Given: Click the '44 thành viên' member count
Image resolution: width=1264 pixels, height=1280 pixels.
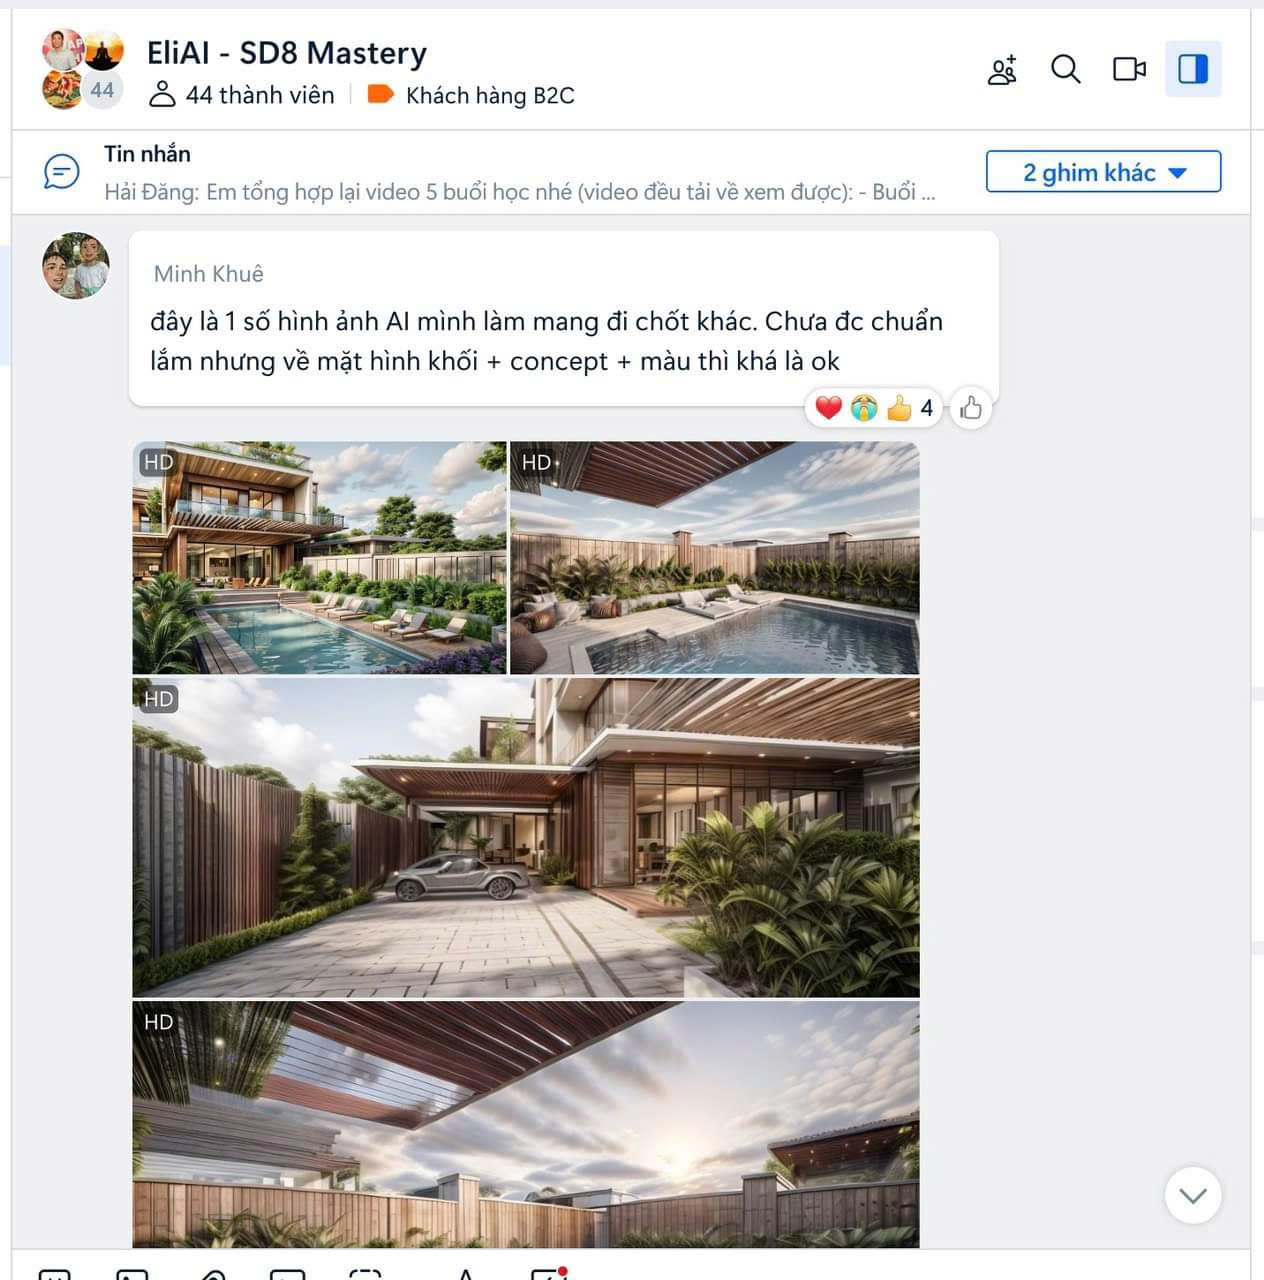Looking at the screenshot, I should point(241,95).
